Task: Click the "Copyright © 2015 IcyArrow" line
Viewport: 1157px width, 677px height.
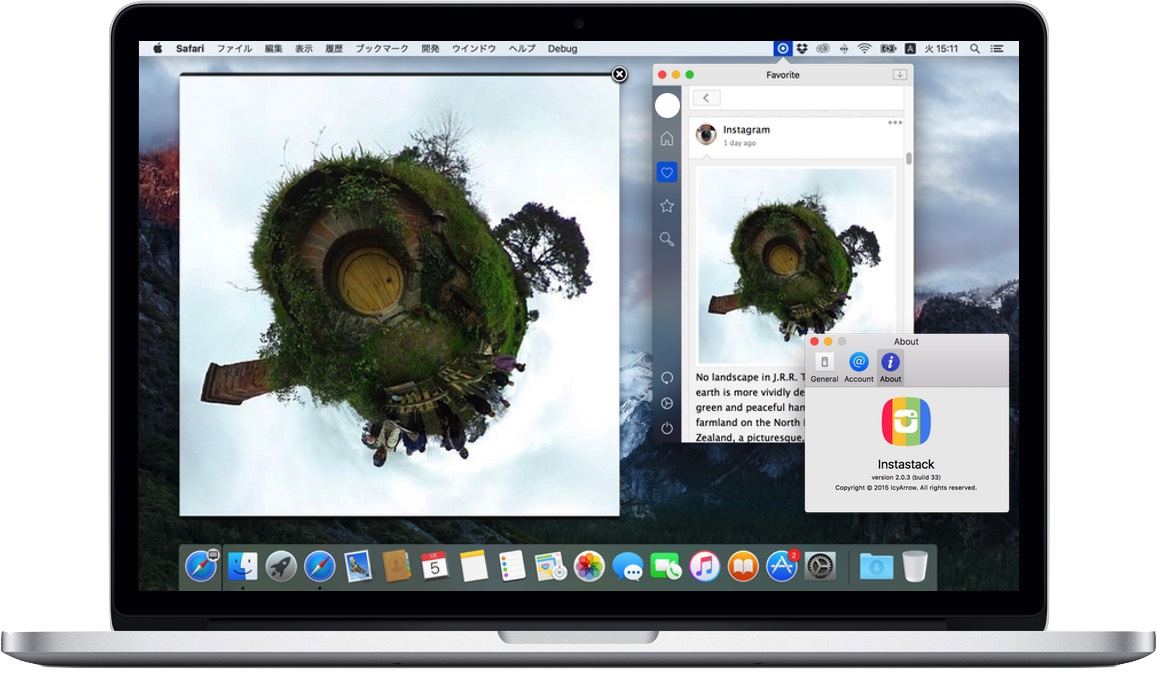Action: (x=905, y=488)
